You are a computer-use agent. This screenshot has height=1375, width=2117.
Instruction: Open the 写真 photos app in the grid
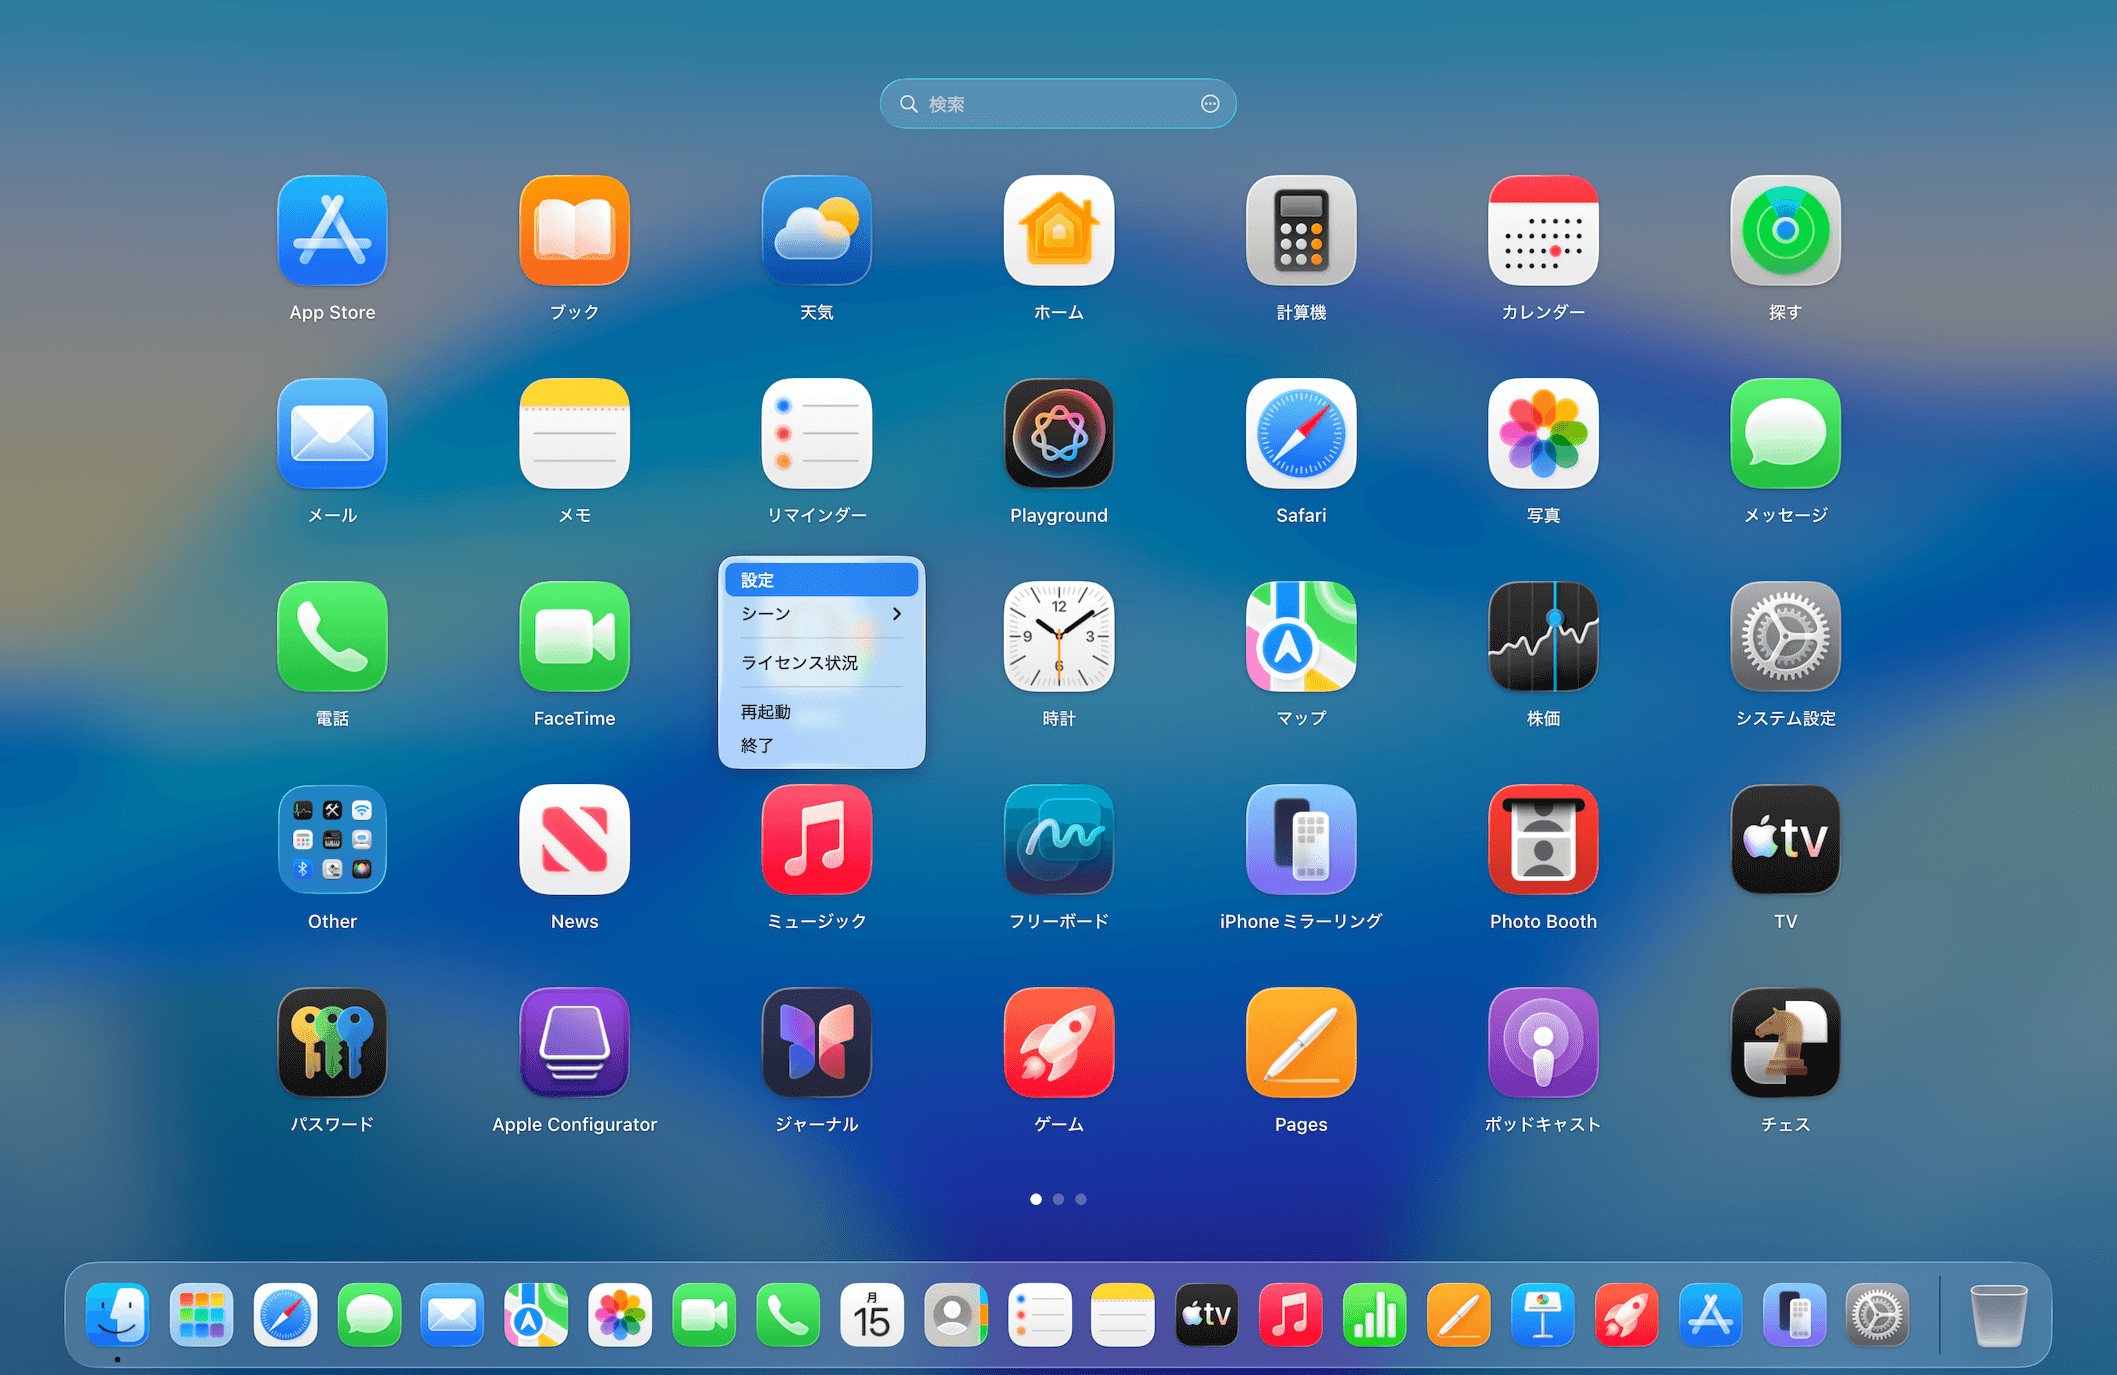click(x=1543, y=434)
